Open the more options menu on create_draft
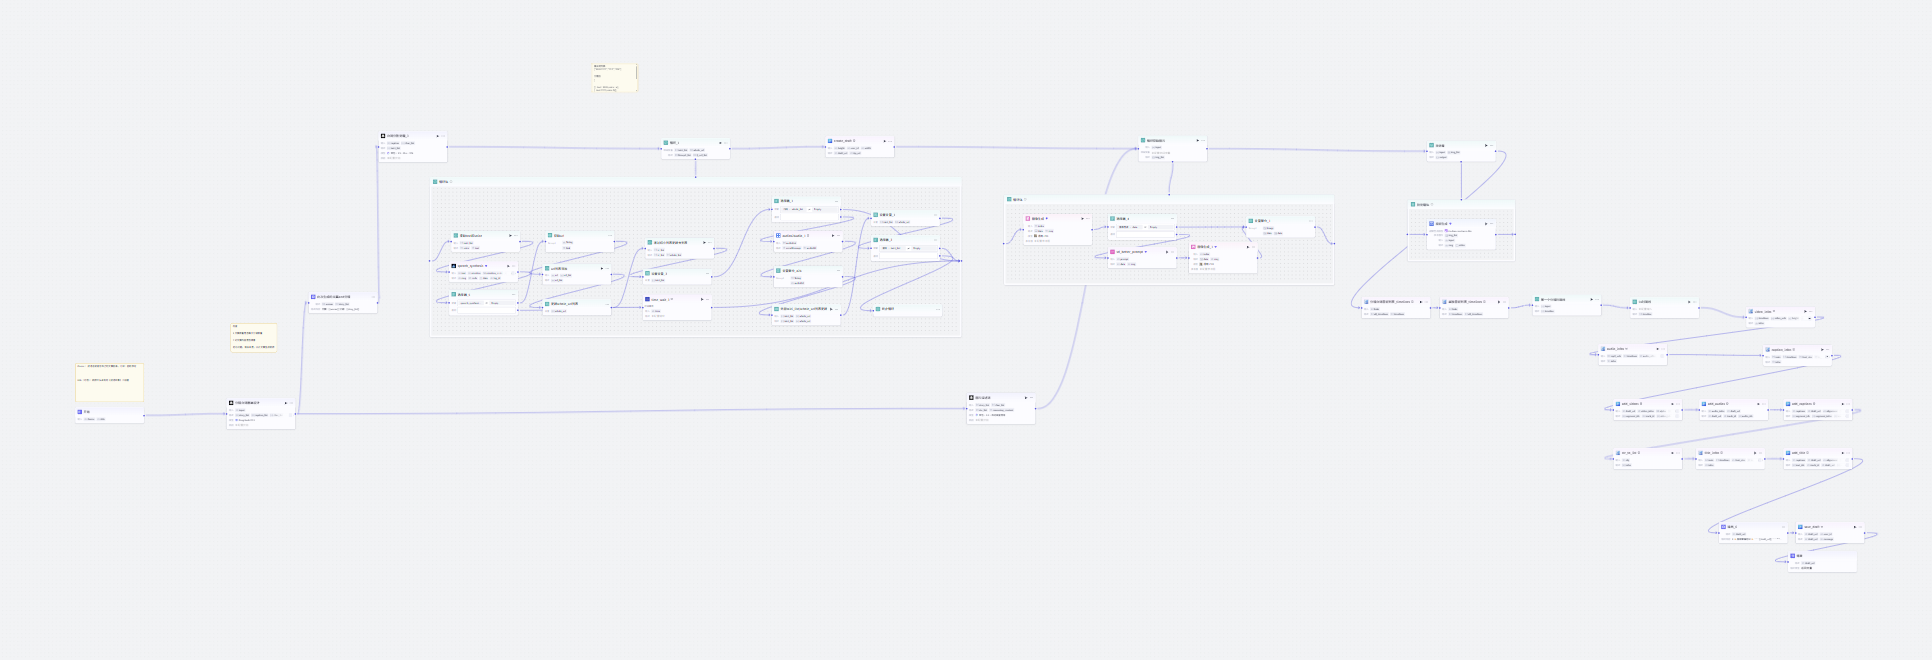The width and height of the screenshot is (1932, 660). pyautogui.click(x=891, y=141)
